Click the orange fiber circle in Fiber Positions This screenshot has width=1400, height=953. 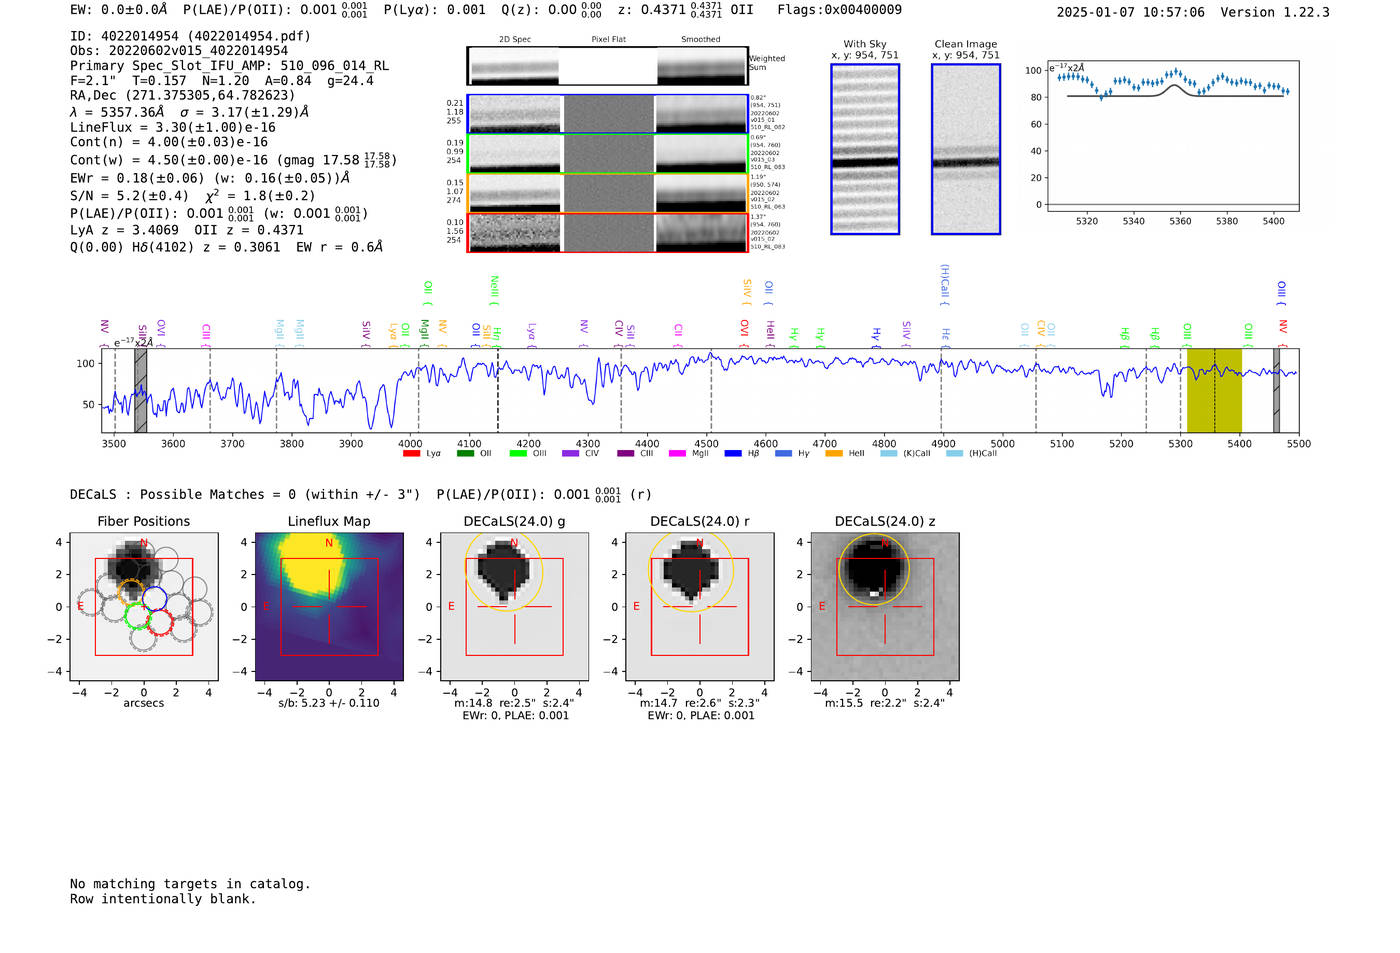coord(131,591)
